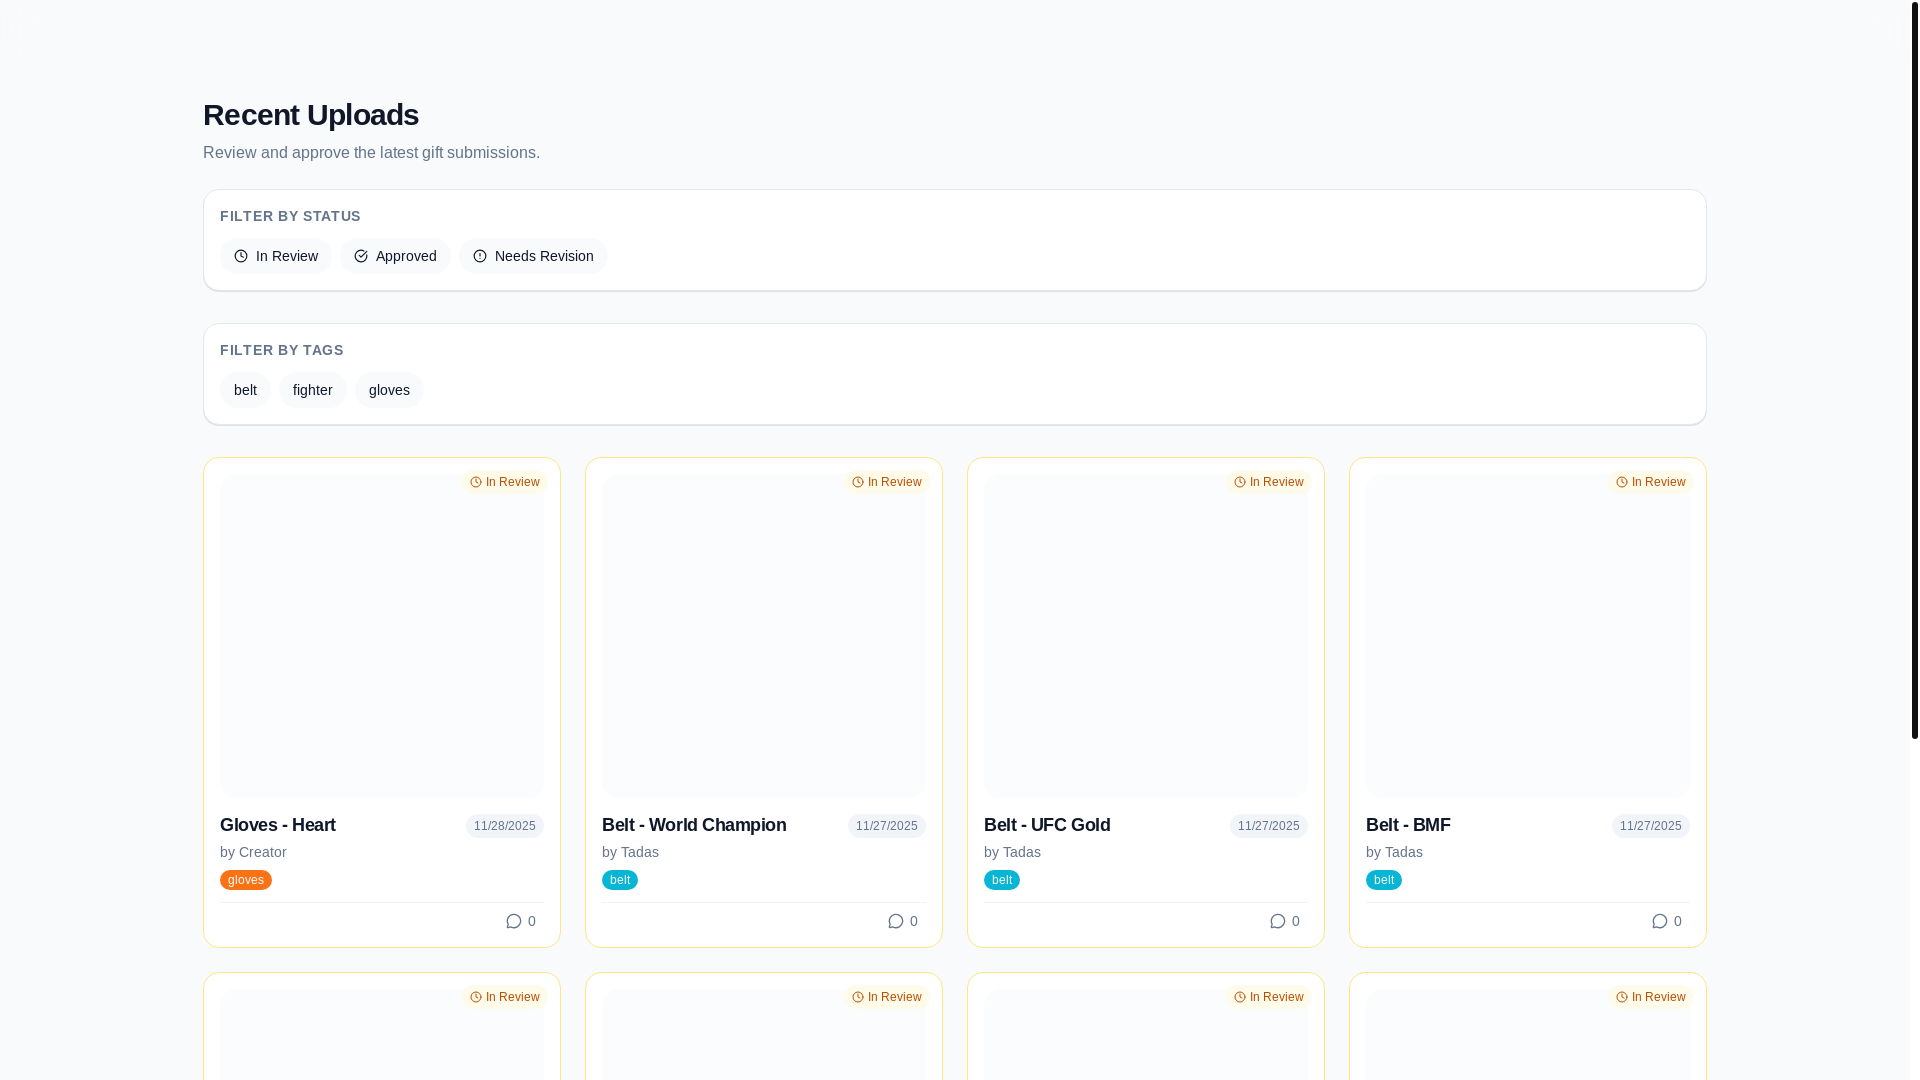
Task: Filter uploads by In Review status
Action: click(276, 256)
